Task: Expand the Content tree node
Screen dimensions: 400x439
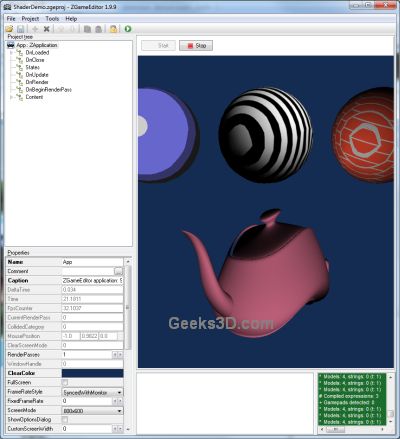Action: point(12,97)
